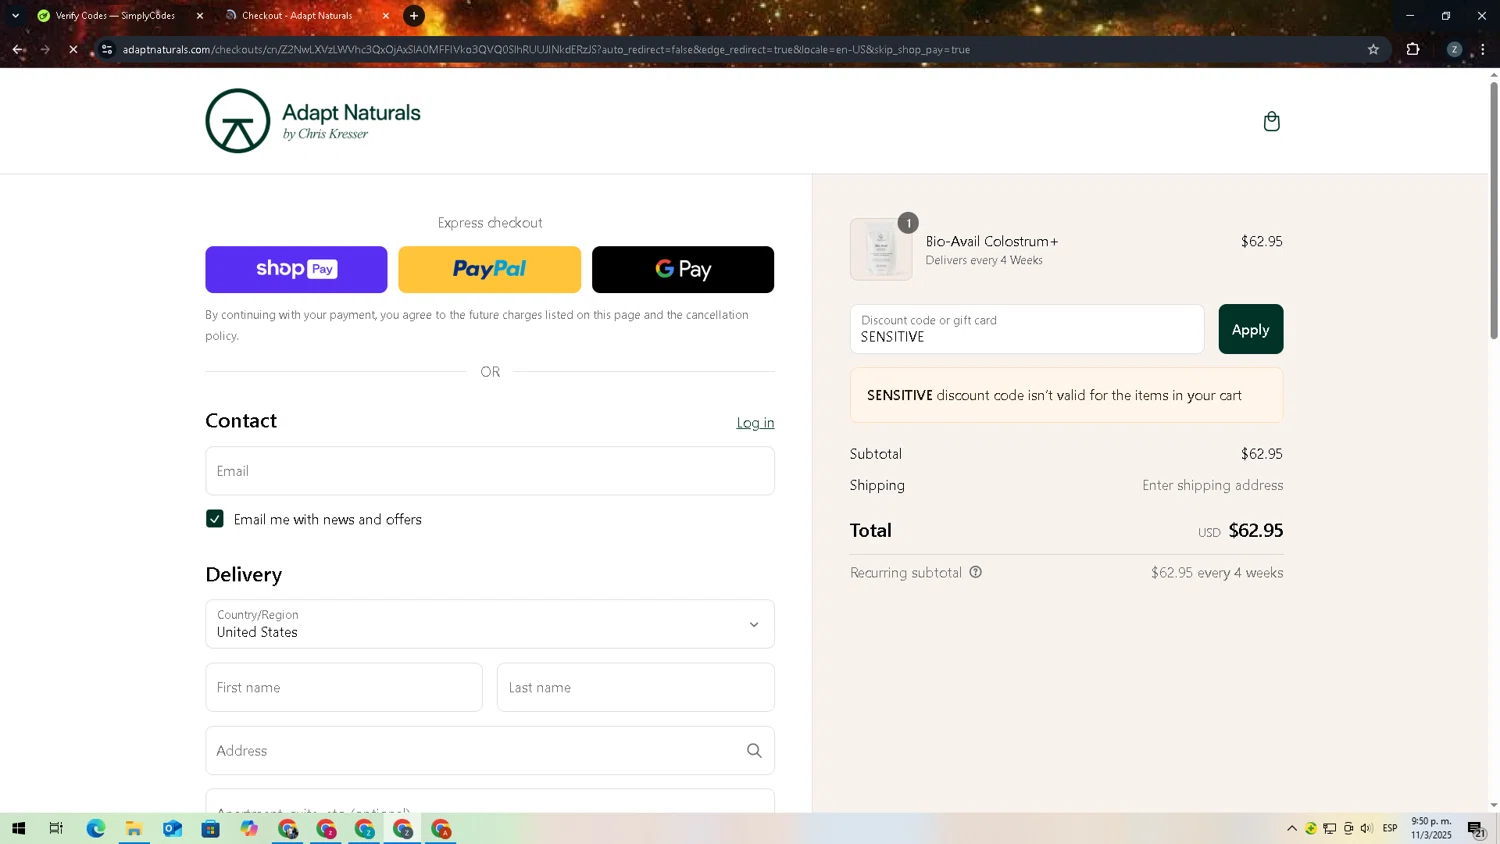Click the Enter shipping address text

point(1212,485)
